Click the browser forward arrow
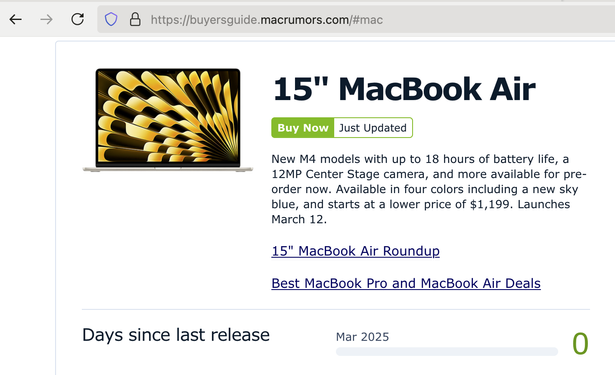 click(x=46, y=19)
